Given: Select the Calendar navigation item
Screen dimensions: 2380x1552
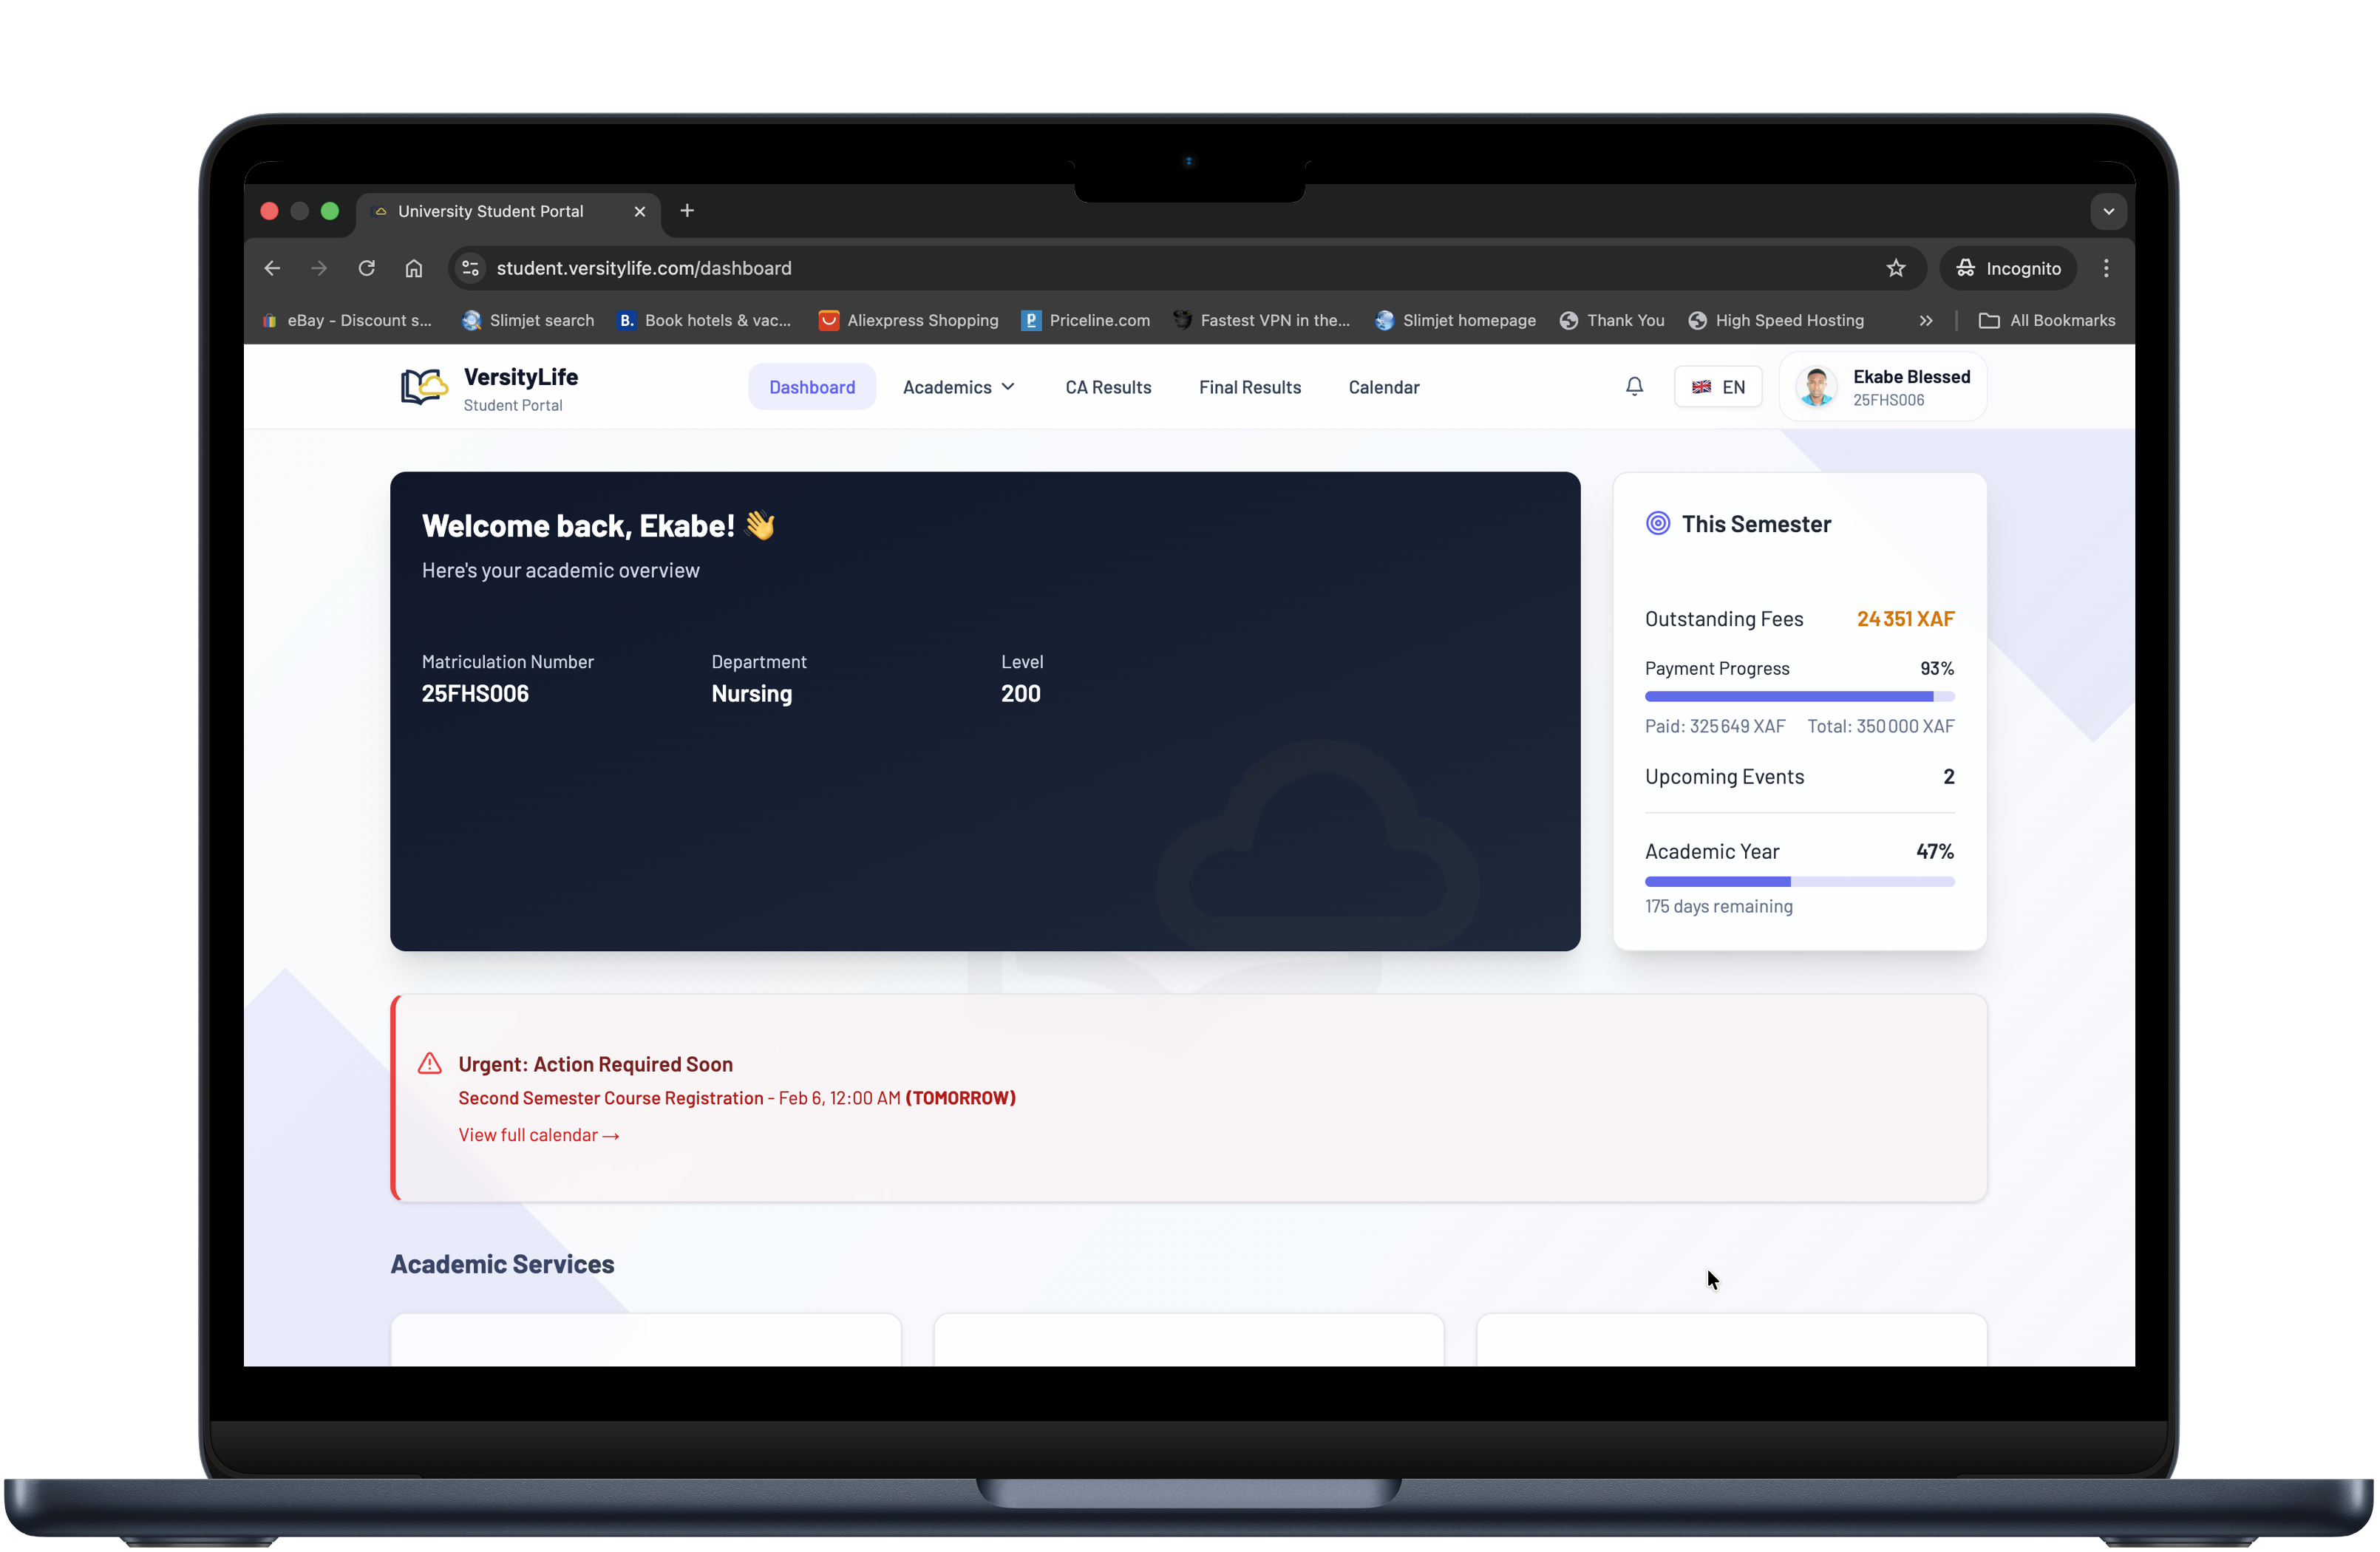Looking at the screenshot, I should (x=1383, y=387).
